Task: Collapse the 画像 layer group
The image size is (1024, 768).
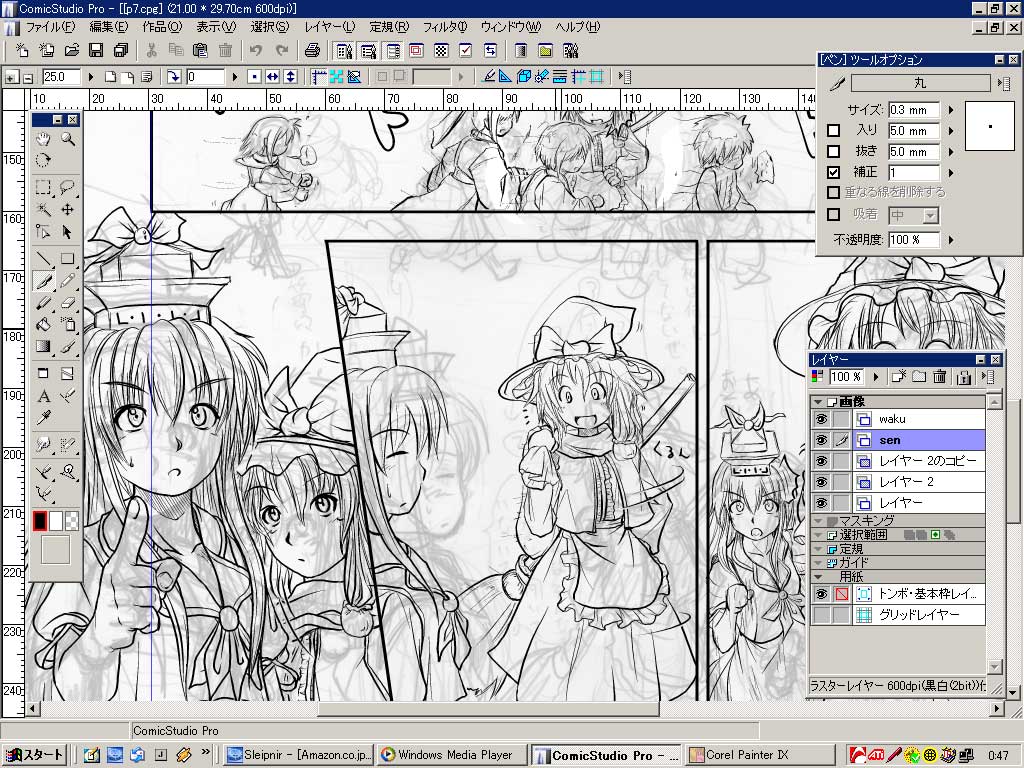Action: 818,402
